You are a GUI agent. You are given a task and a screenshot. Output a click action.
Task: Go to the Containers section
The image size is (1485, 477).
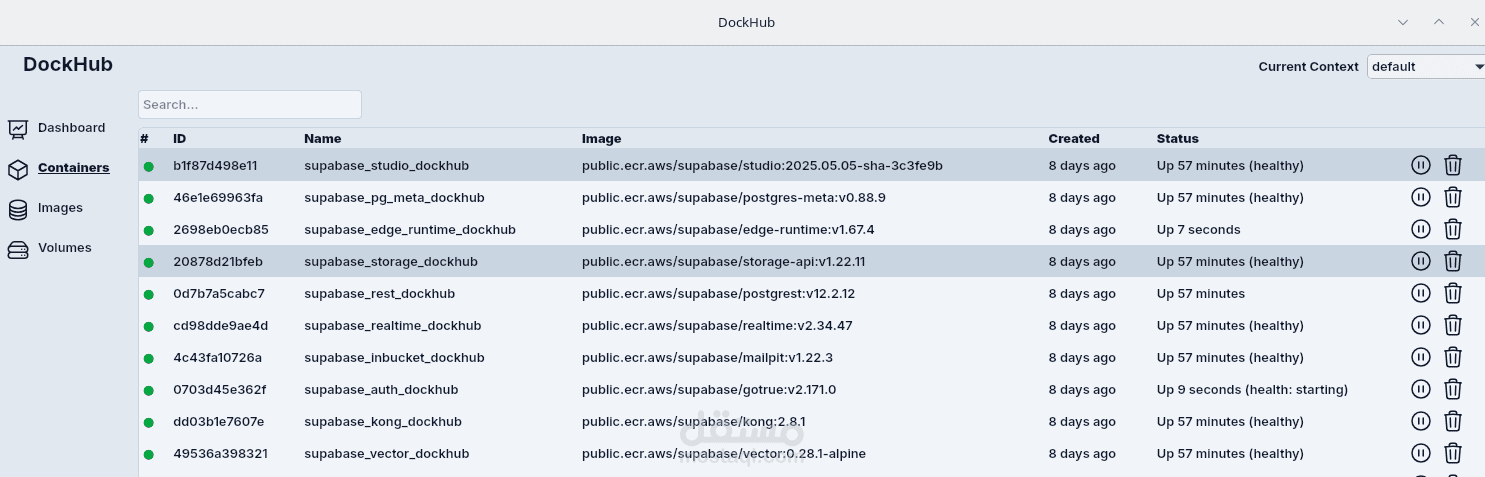click(x=74, y=168)
